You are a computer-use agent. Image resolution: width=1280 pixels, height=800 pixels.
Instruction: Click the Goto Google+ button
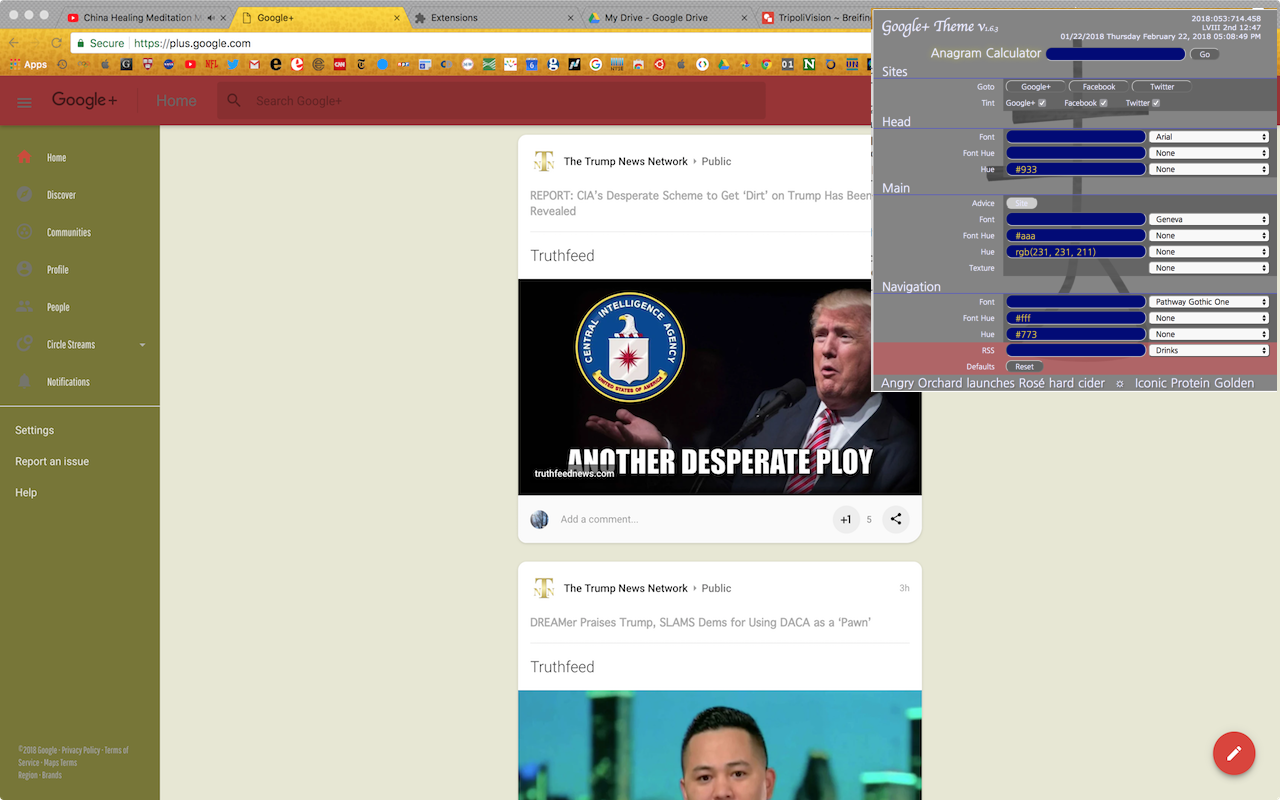point(1035,87)
